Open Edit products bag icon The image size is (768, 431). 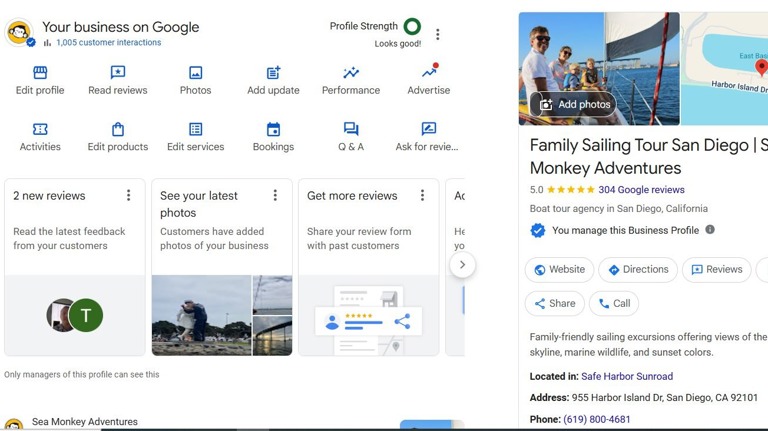coord(118,129)
